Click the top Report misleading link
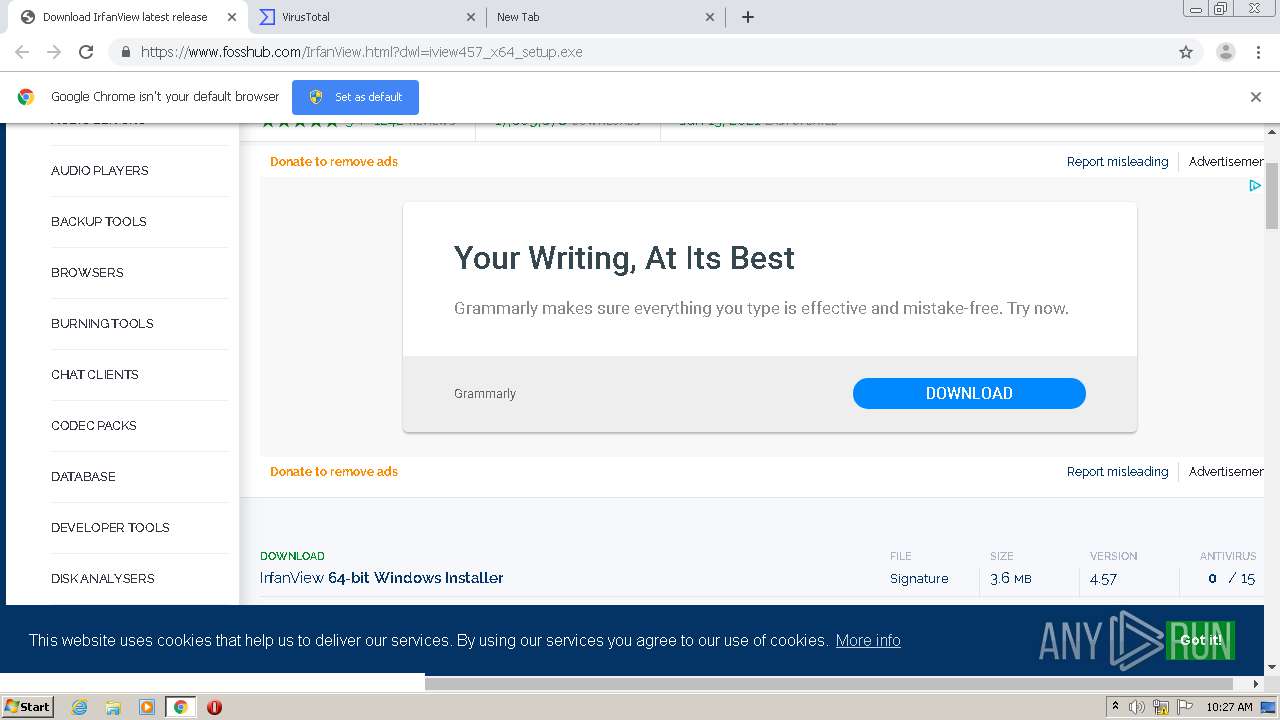 point(1117,162)
